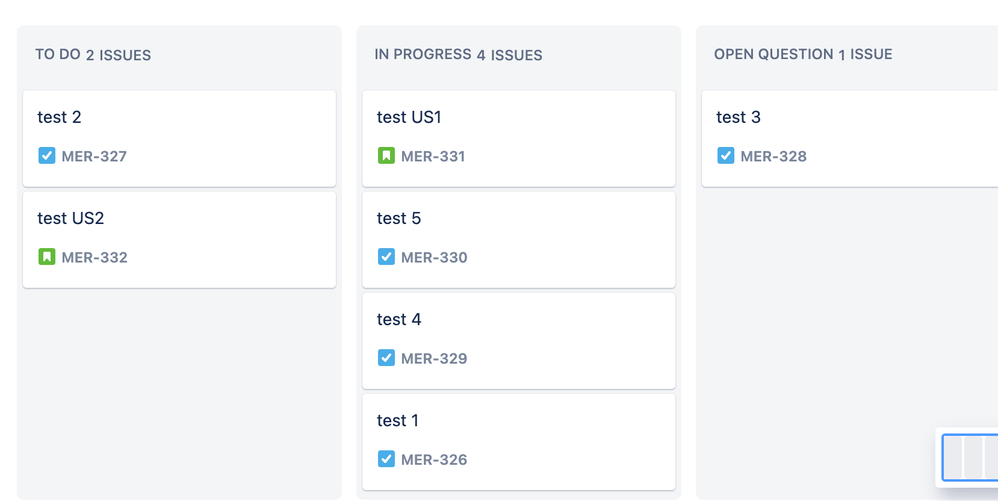This screenshot has height=501, width=998.
Task: Open the issue key link MER-332
Action: point(94,258)
